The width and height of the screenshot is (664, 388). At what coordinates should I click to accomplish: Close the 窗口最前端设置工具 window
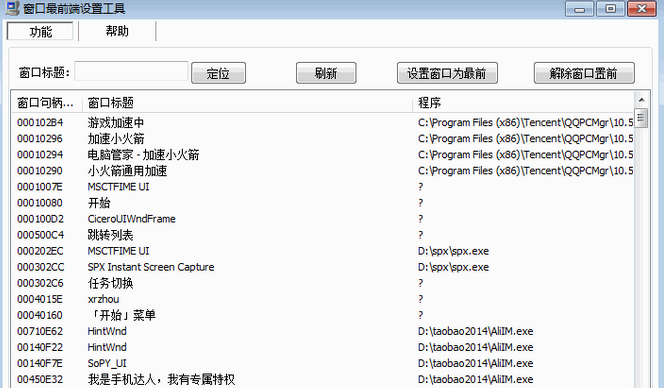pos(642,9)
